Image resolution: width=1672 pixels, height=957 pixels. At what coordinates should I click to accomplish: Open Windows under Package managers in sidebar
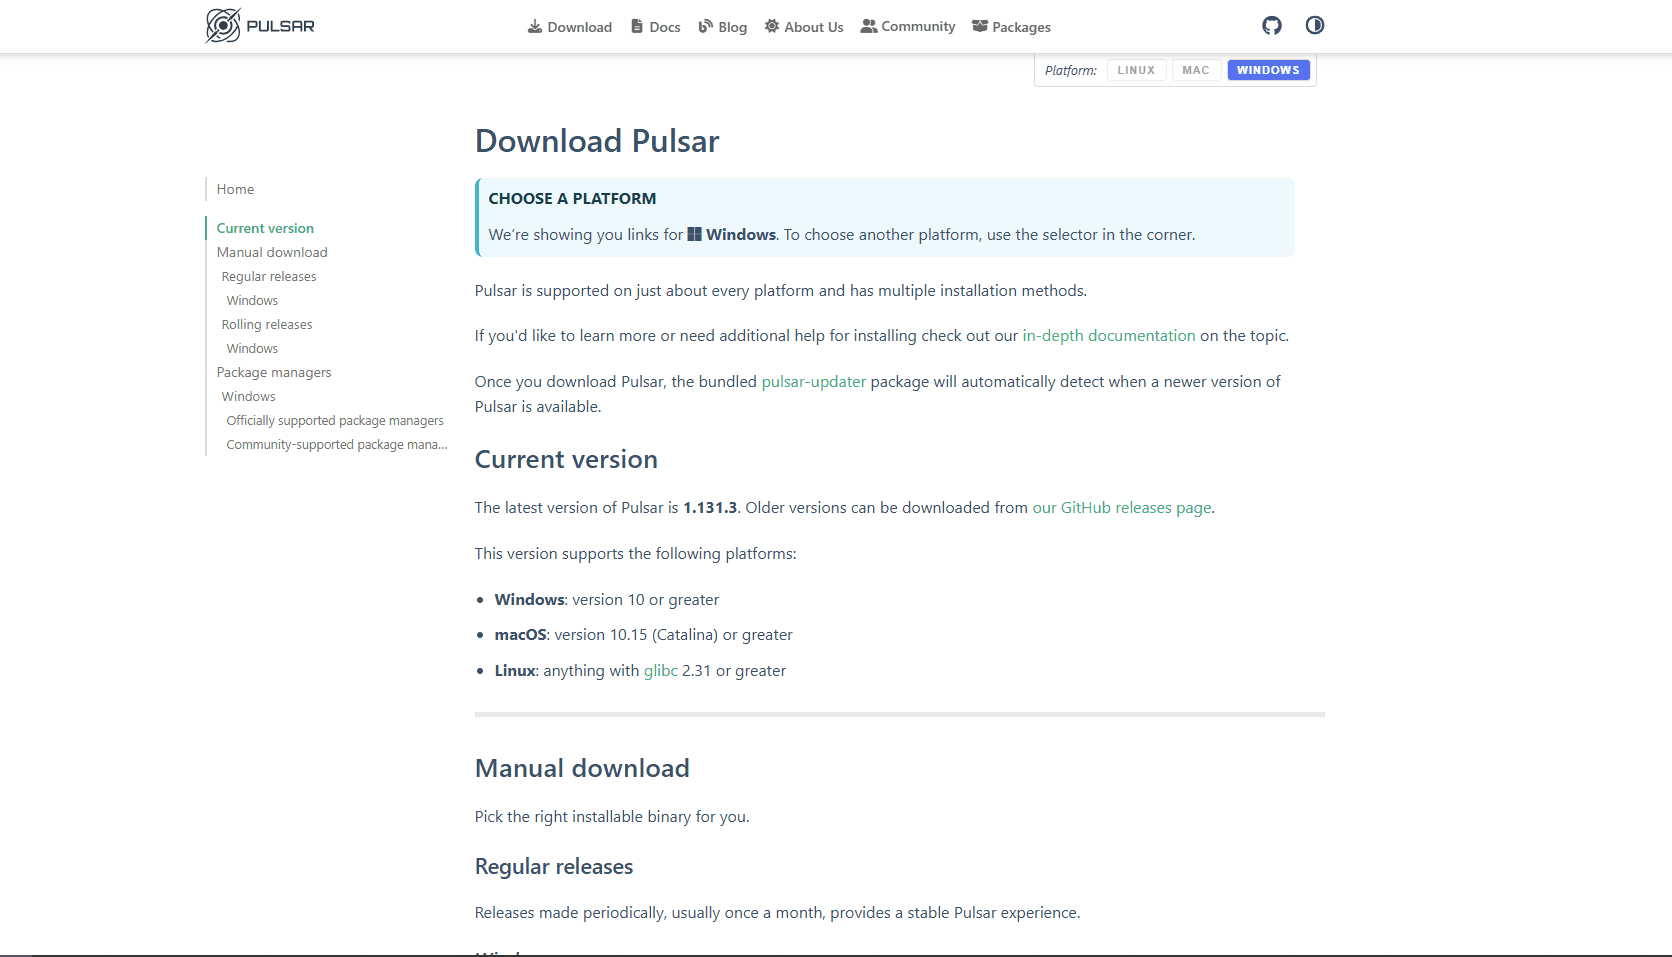248,396
